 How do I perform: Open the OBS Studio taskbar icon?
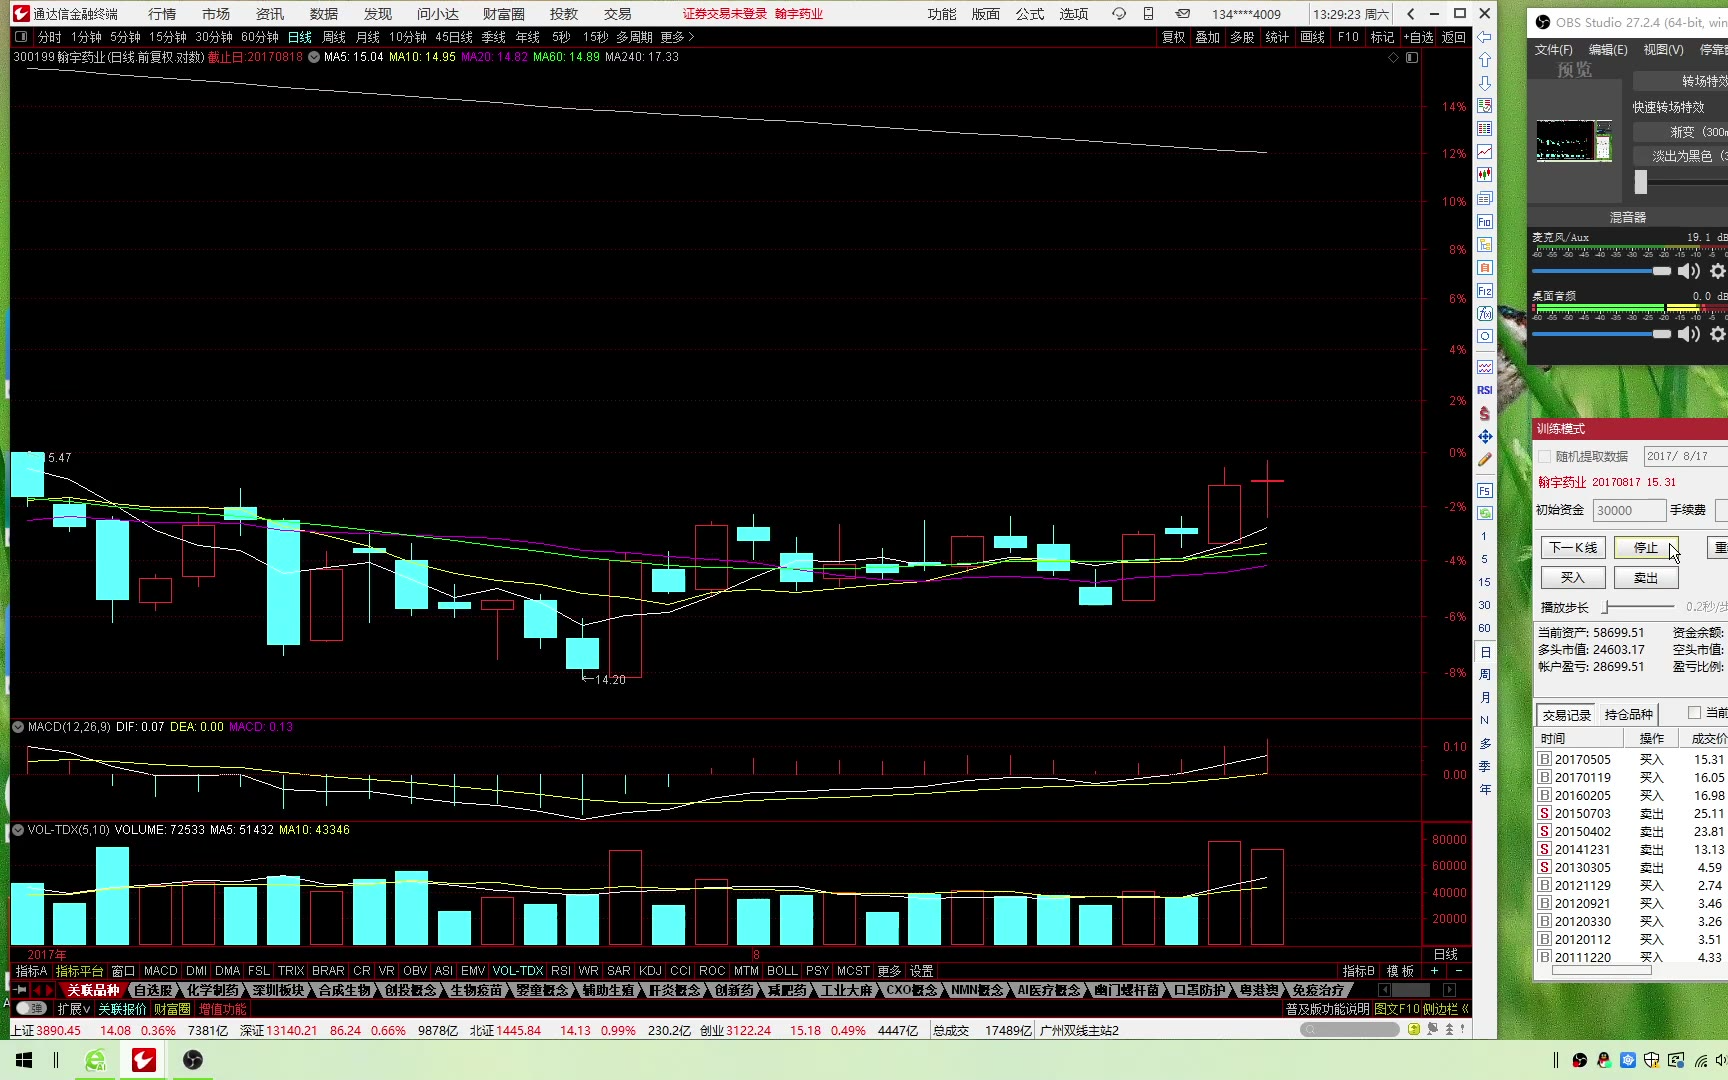coord(193,1060)
